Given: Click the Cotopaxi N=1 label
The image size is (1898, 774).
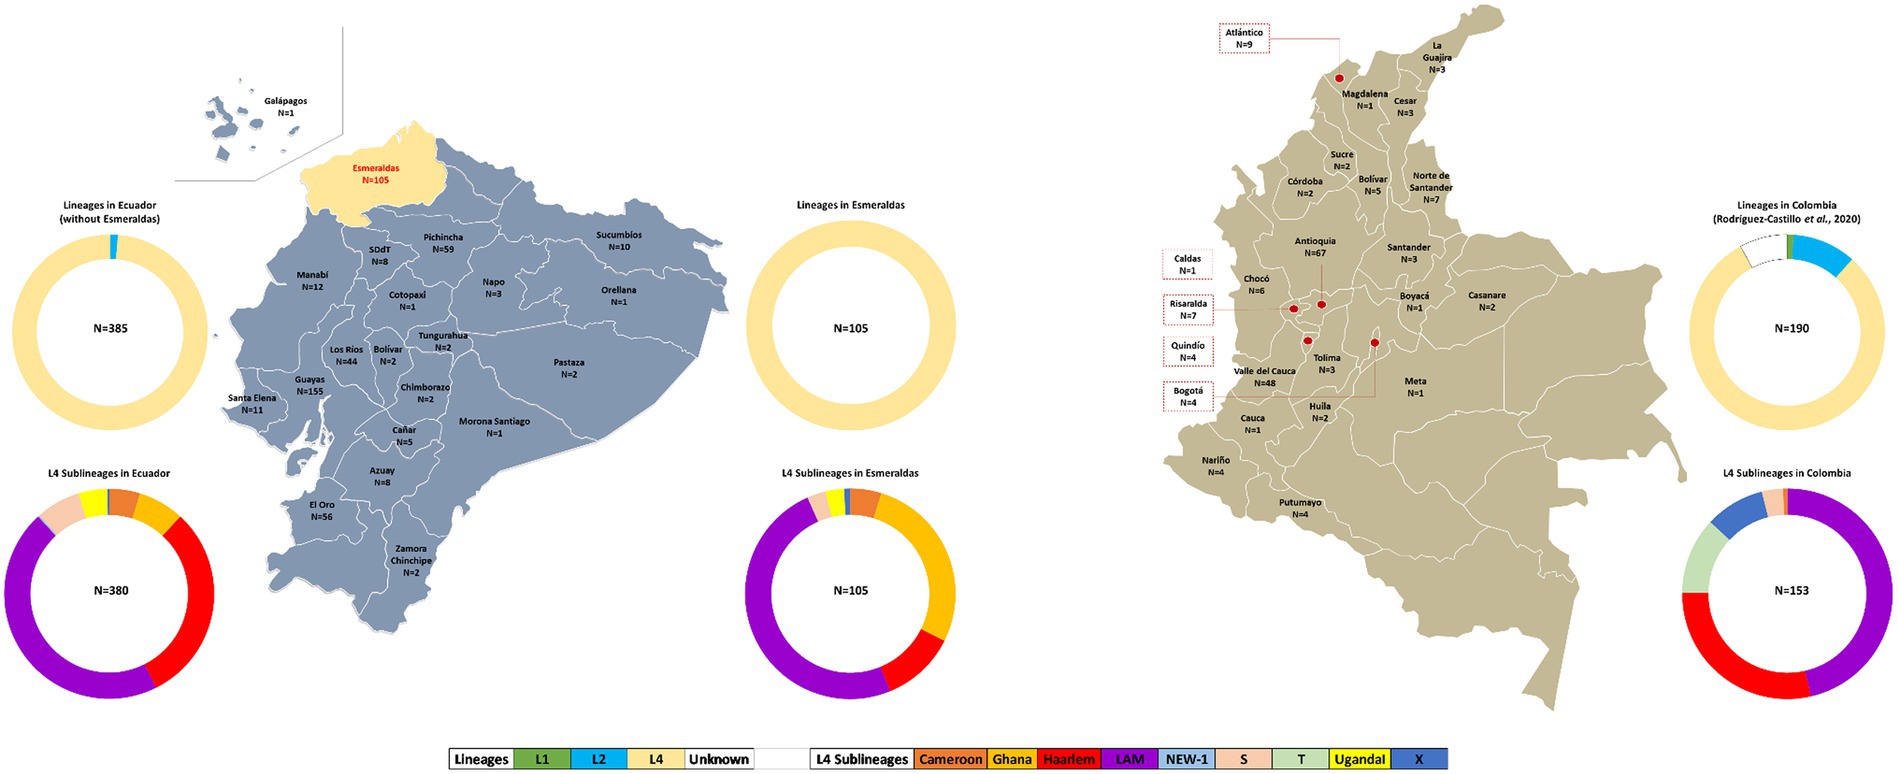Looking at the screenshot, I should click(x=407, y=301).
